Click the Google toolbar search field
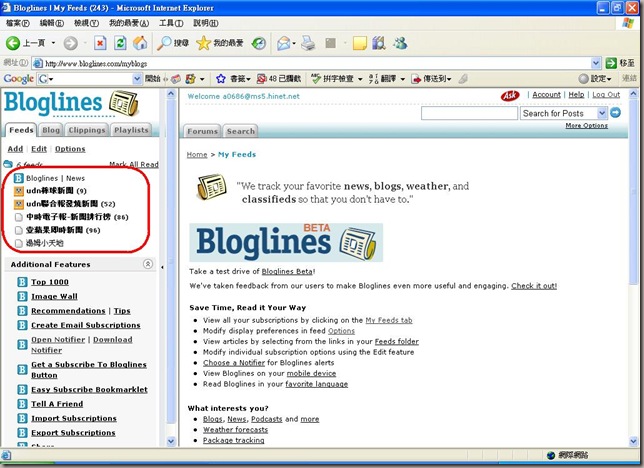Screen dimensions: 644x468 coord(90,78)
